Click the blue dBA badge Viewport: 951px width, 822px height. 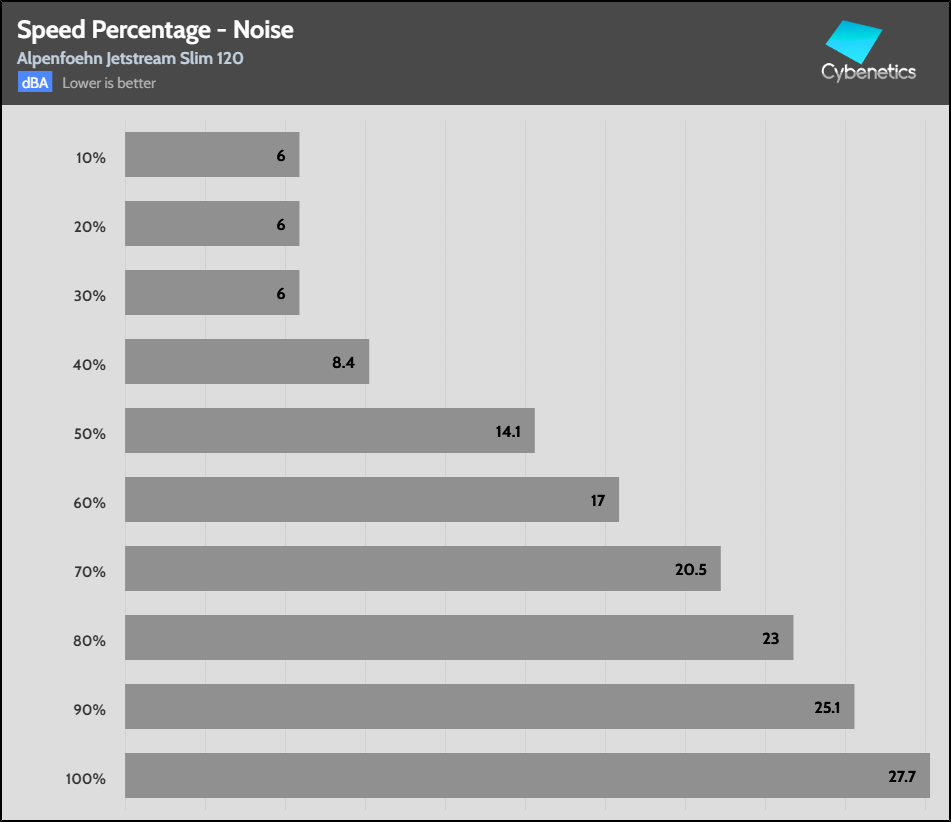point(34,83)
